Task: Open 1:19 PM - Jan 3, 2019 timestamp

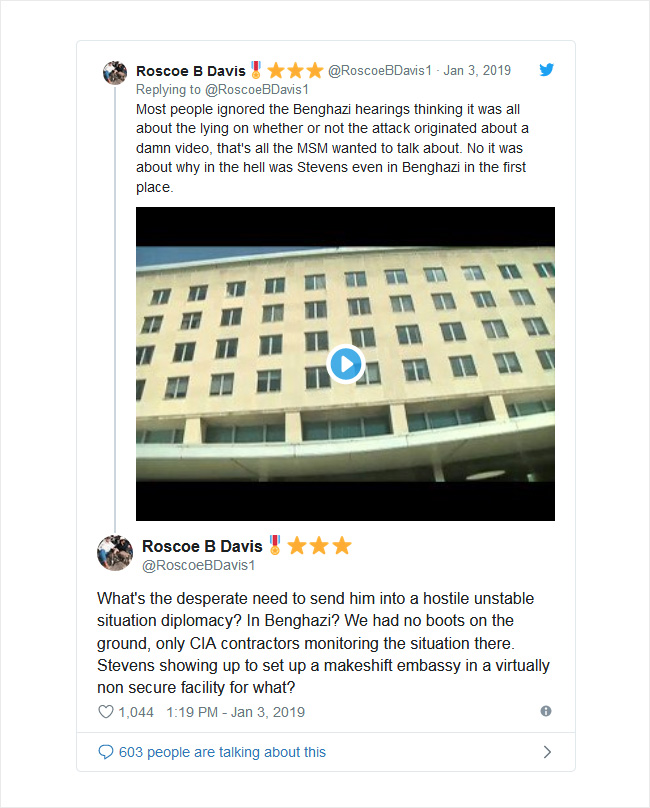Action: (x=236, y=712)
